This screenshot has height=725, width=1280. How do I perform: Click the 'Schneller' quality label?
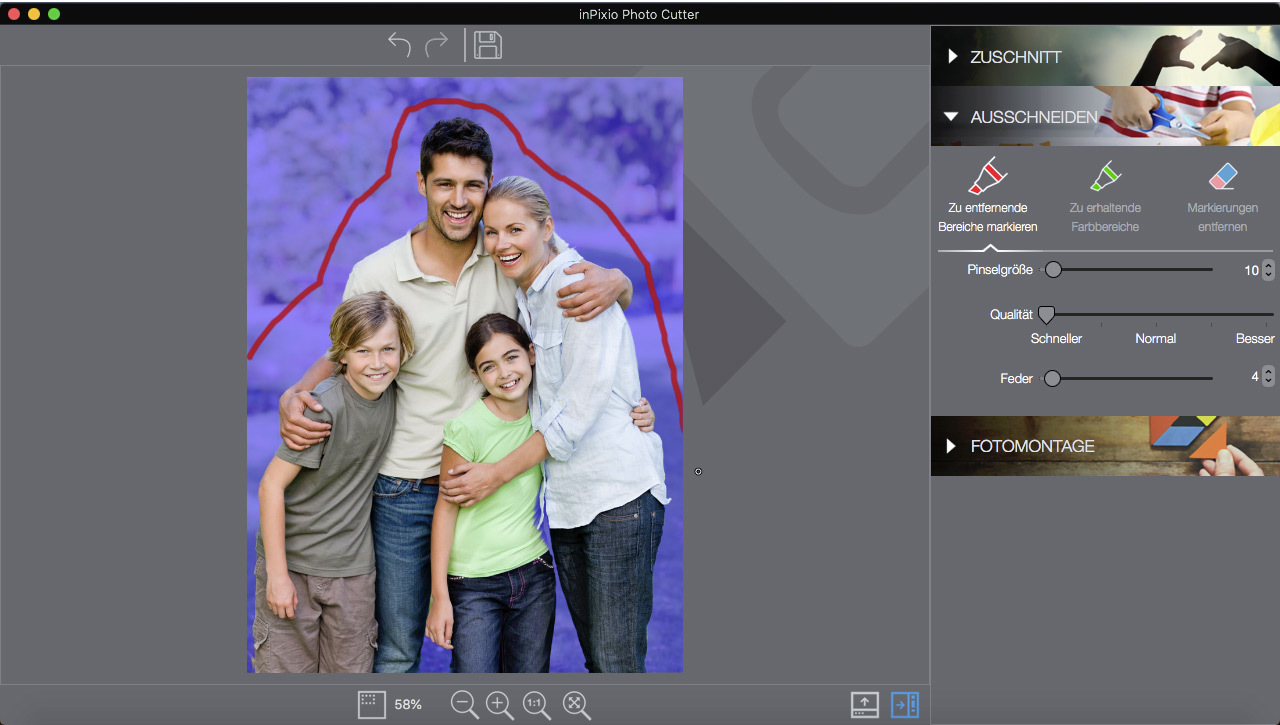click(x=1056, y=339)
